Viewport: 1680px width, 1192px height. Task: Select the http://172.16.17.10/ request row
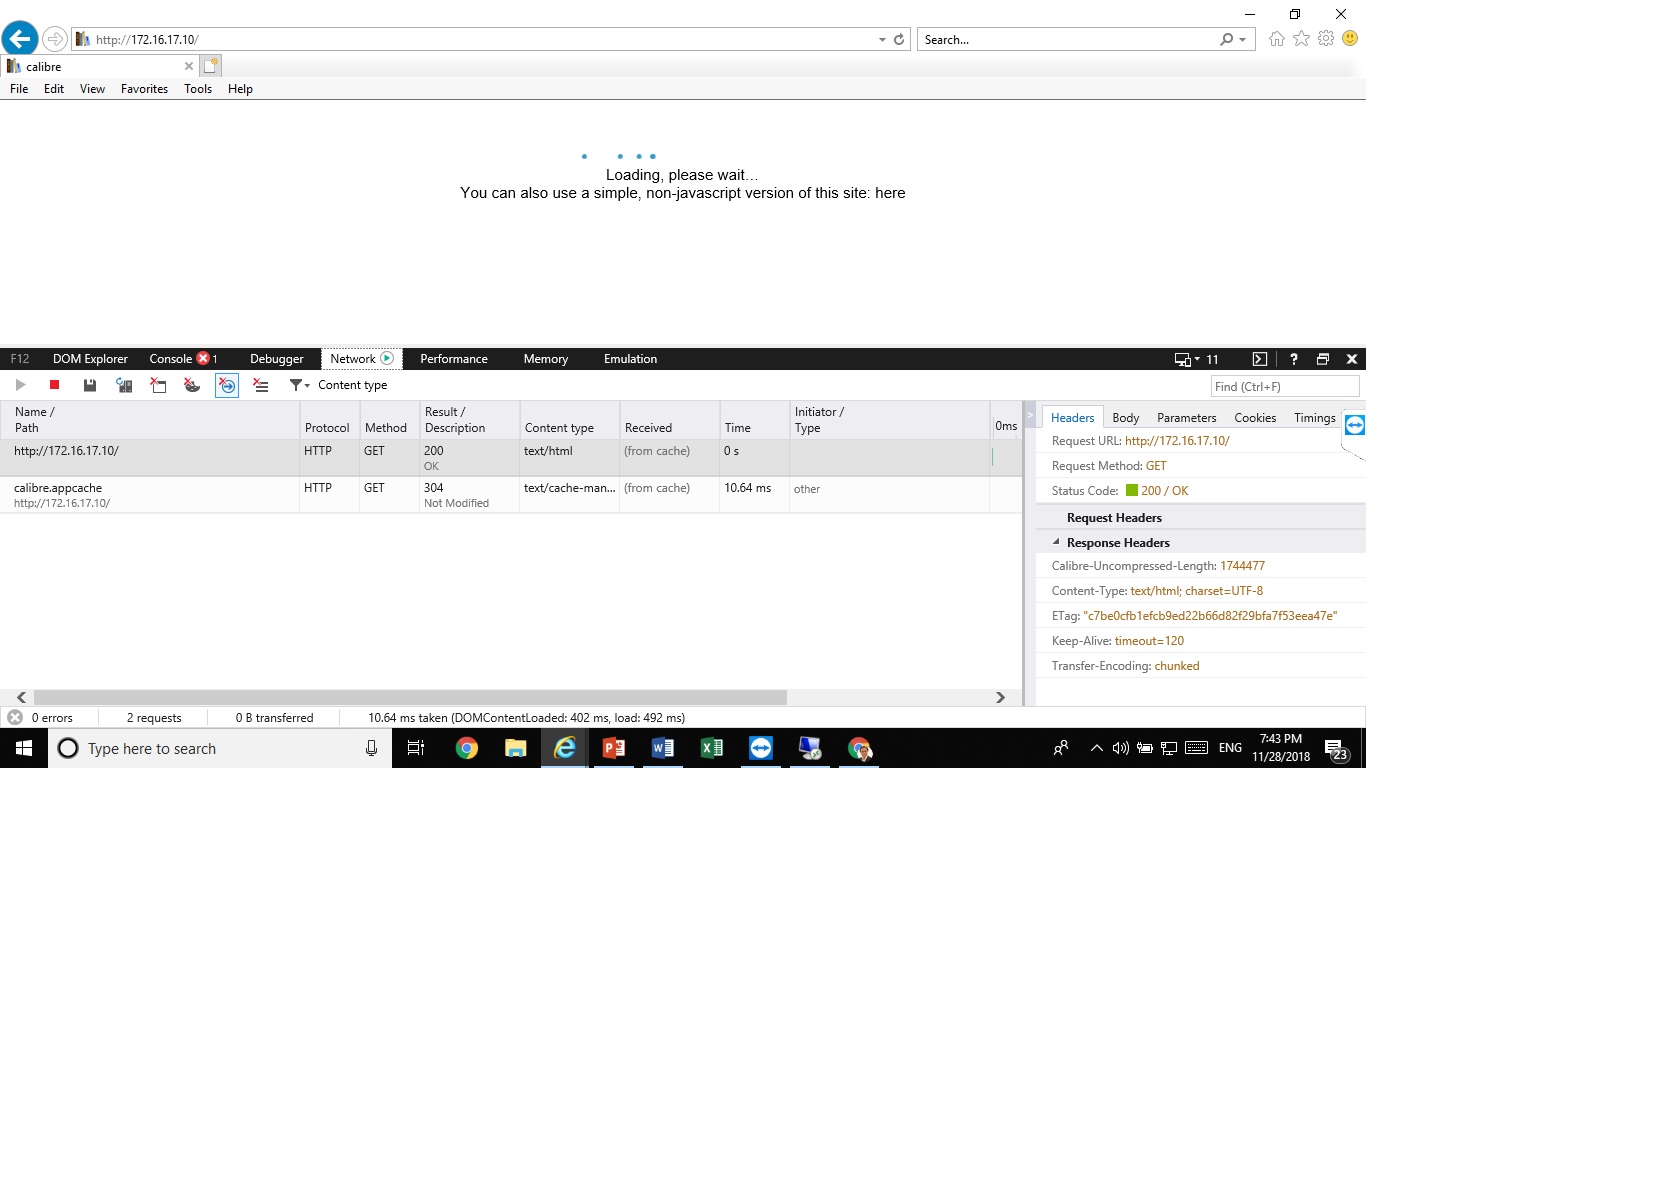(x=510, y=458)
